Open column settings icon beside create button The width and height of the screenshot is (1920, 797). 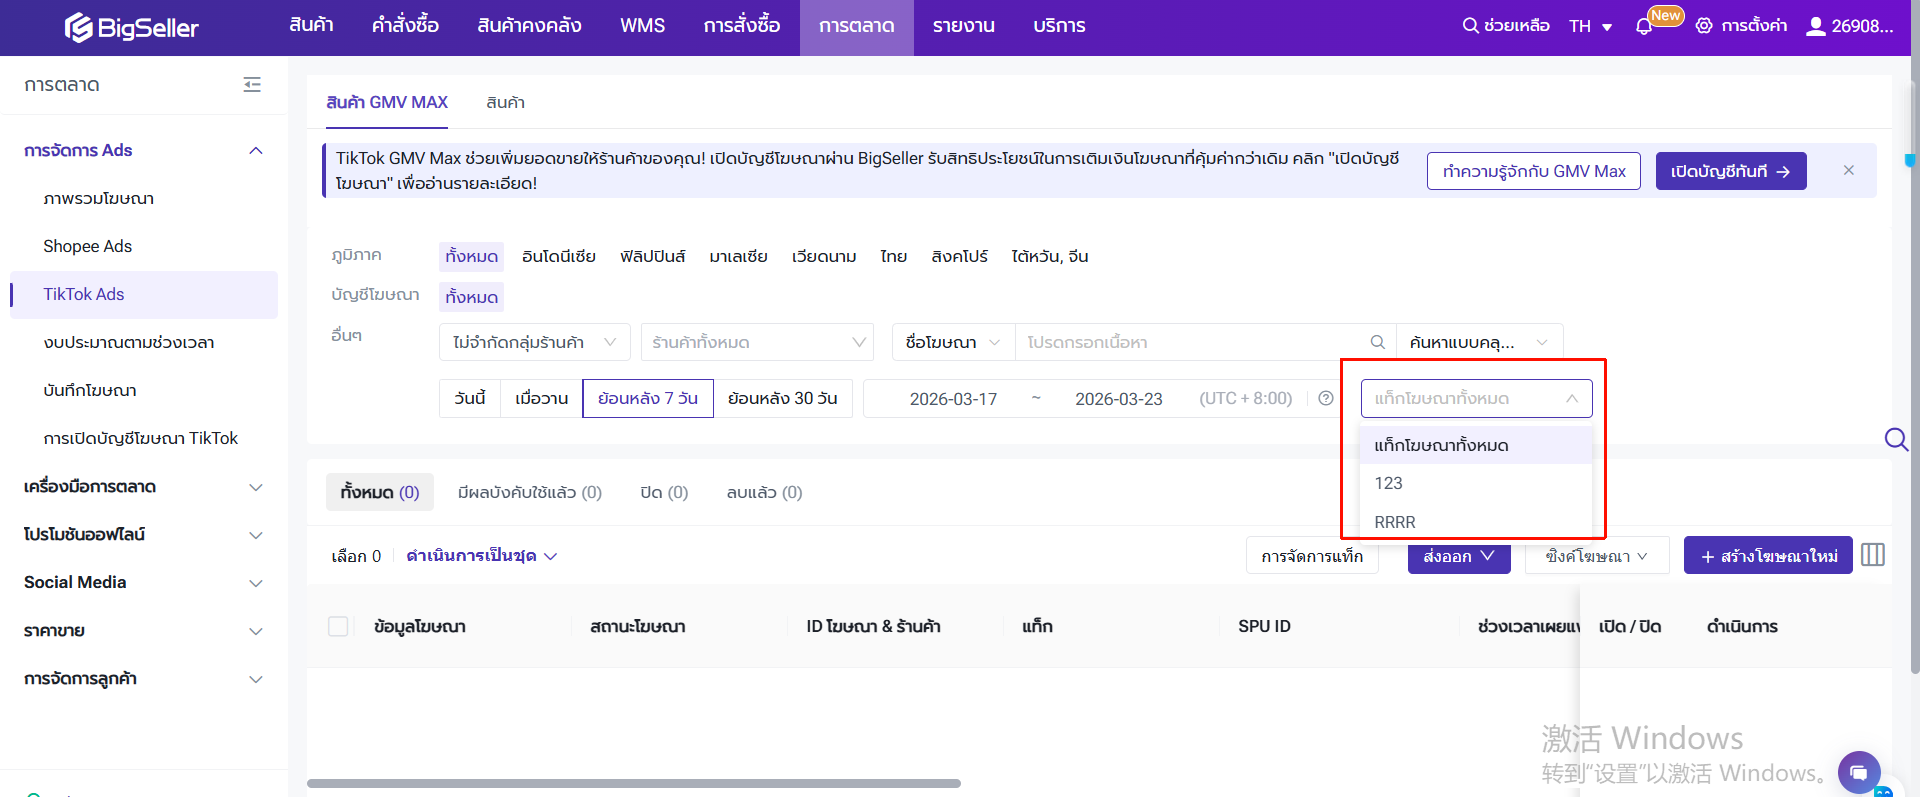[1873, 555]
